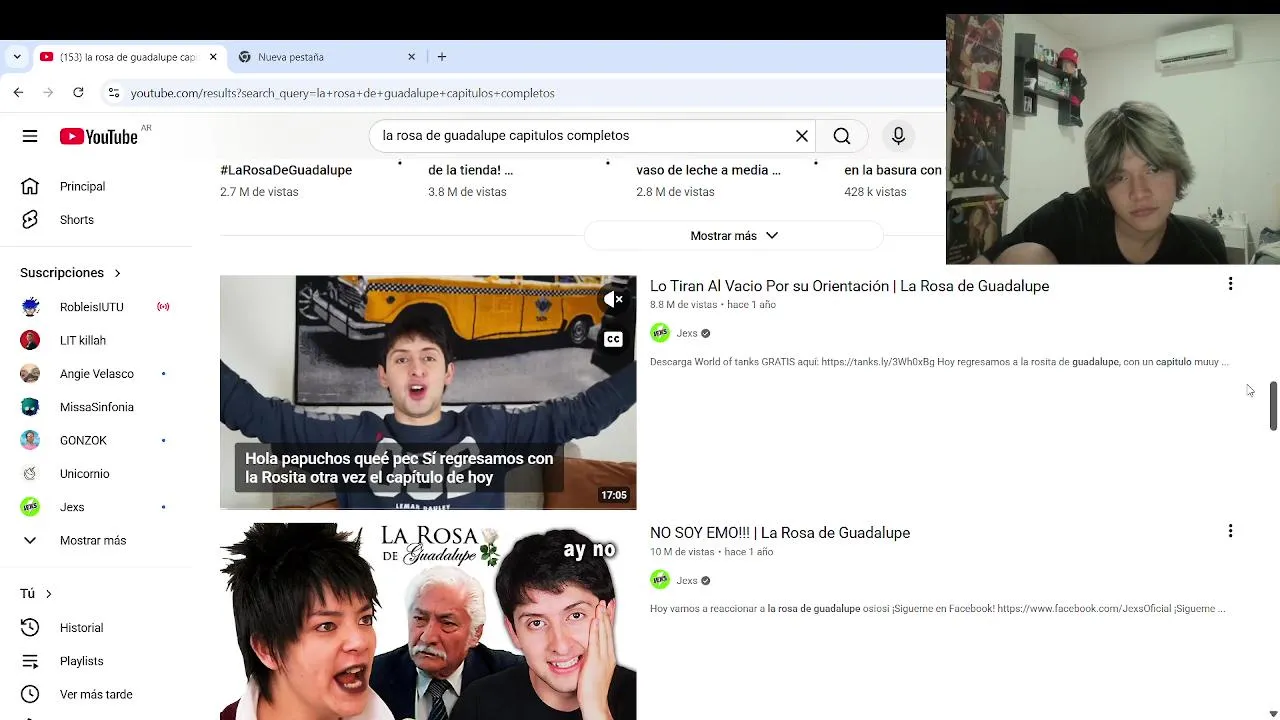Click the Historial clock icon
1280x720 pixels.
point(30,628)
